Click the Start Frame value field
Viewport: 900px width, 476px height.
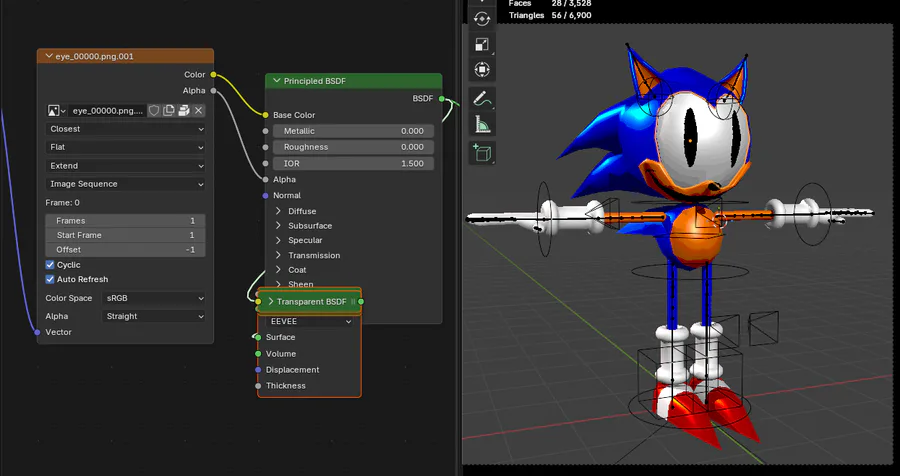[125, 235]
